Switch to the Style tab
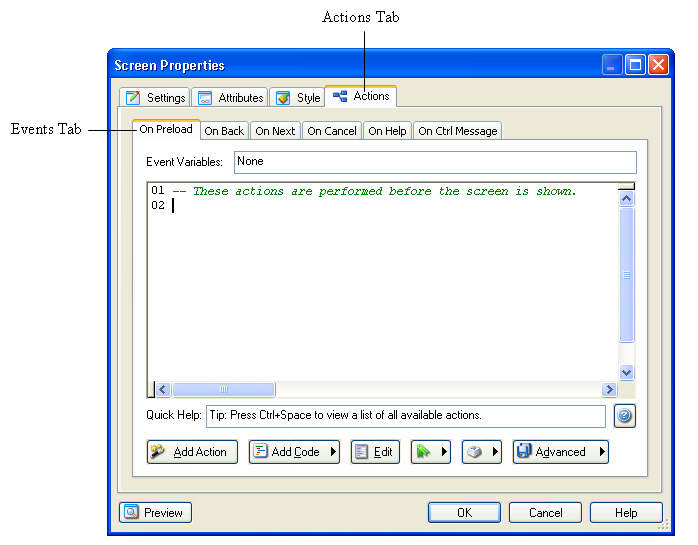 pyautogui.click(x=297, y=97)
